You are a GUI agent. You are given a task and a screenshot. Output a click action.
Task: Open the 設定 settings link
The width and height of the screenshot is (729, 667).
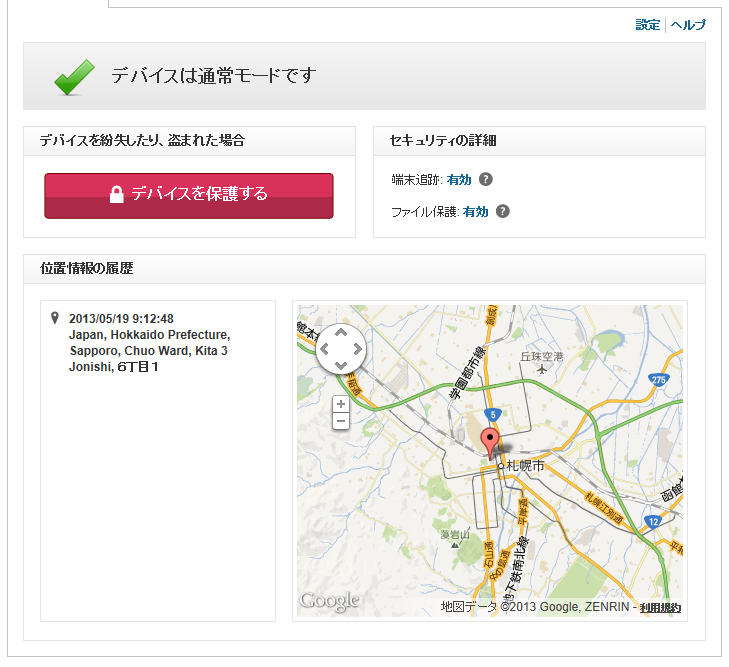tap(647, 25)
